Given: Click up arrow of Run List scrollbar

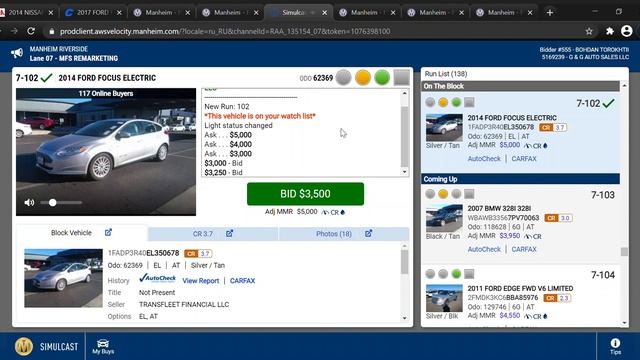Looking at the screenshot, I should click(624, 86).
